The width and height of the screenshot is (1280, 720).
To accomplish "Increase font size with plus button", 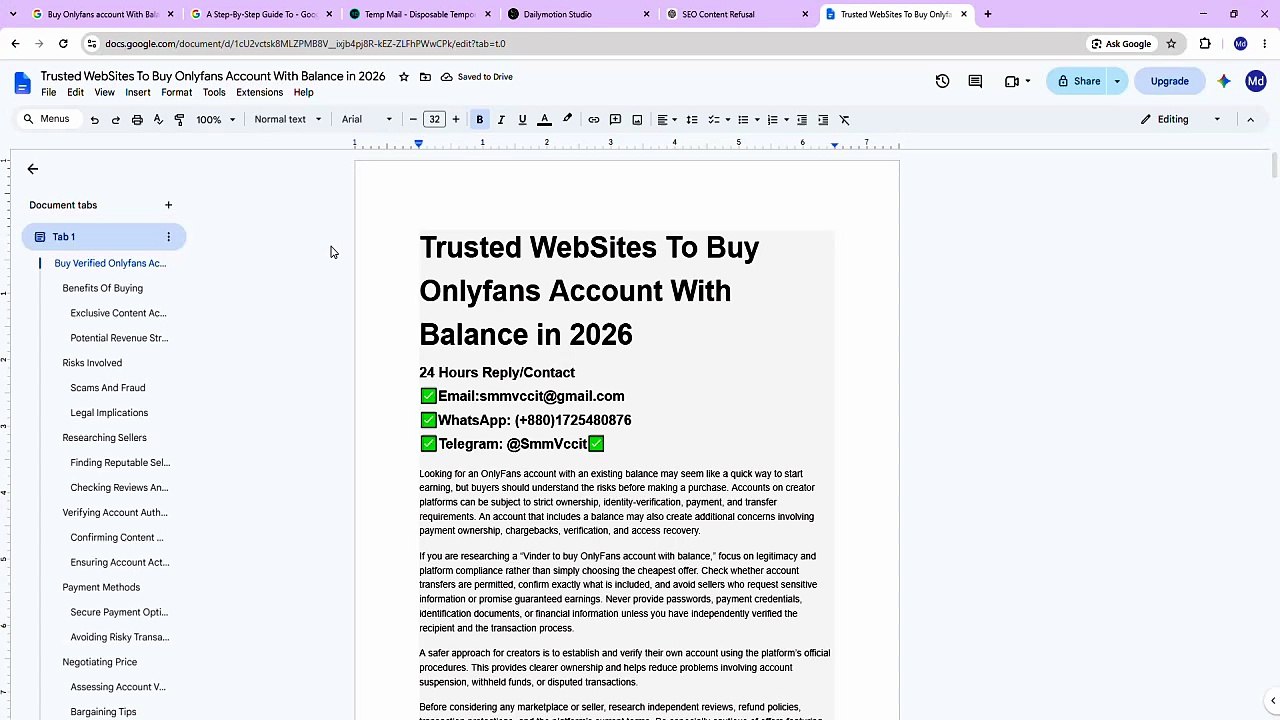I will tap(455, 120).
